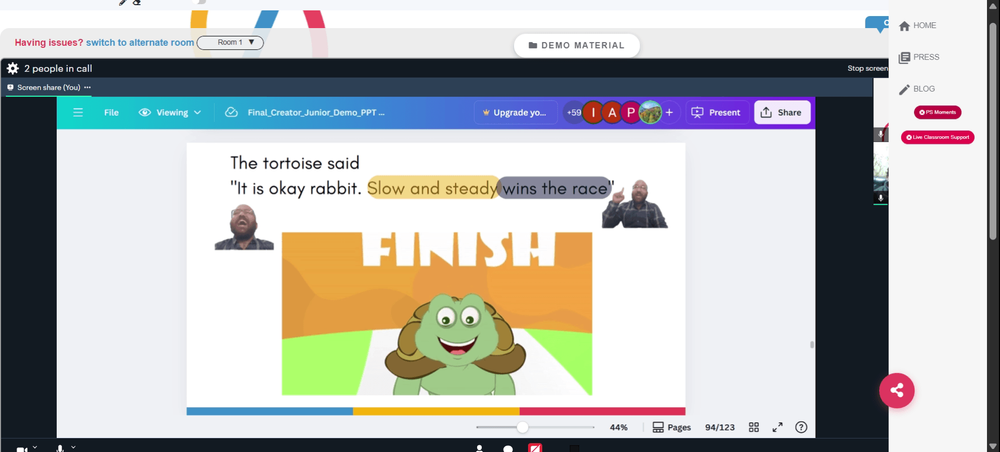Click the collaborator avatar labeled I

click(593, 112)
